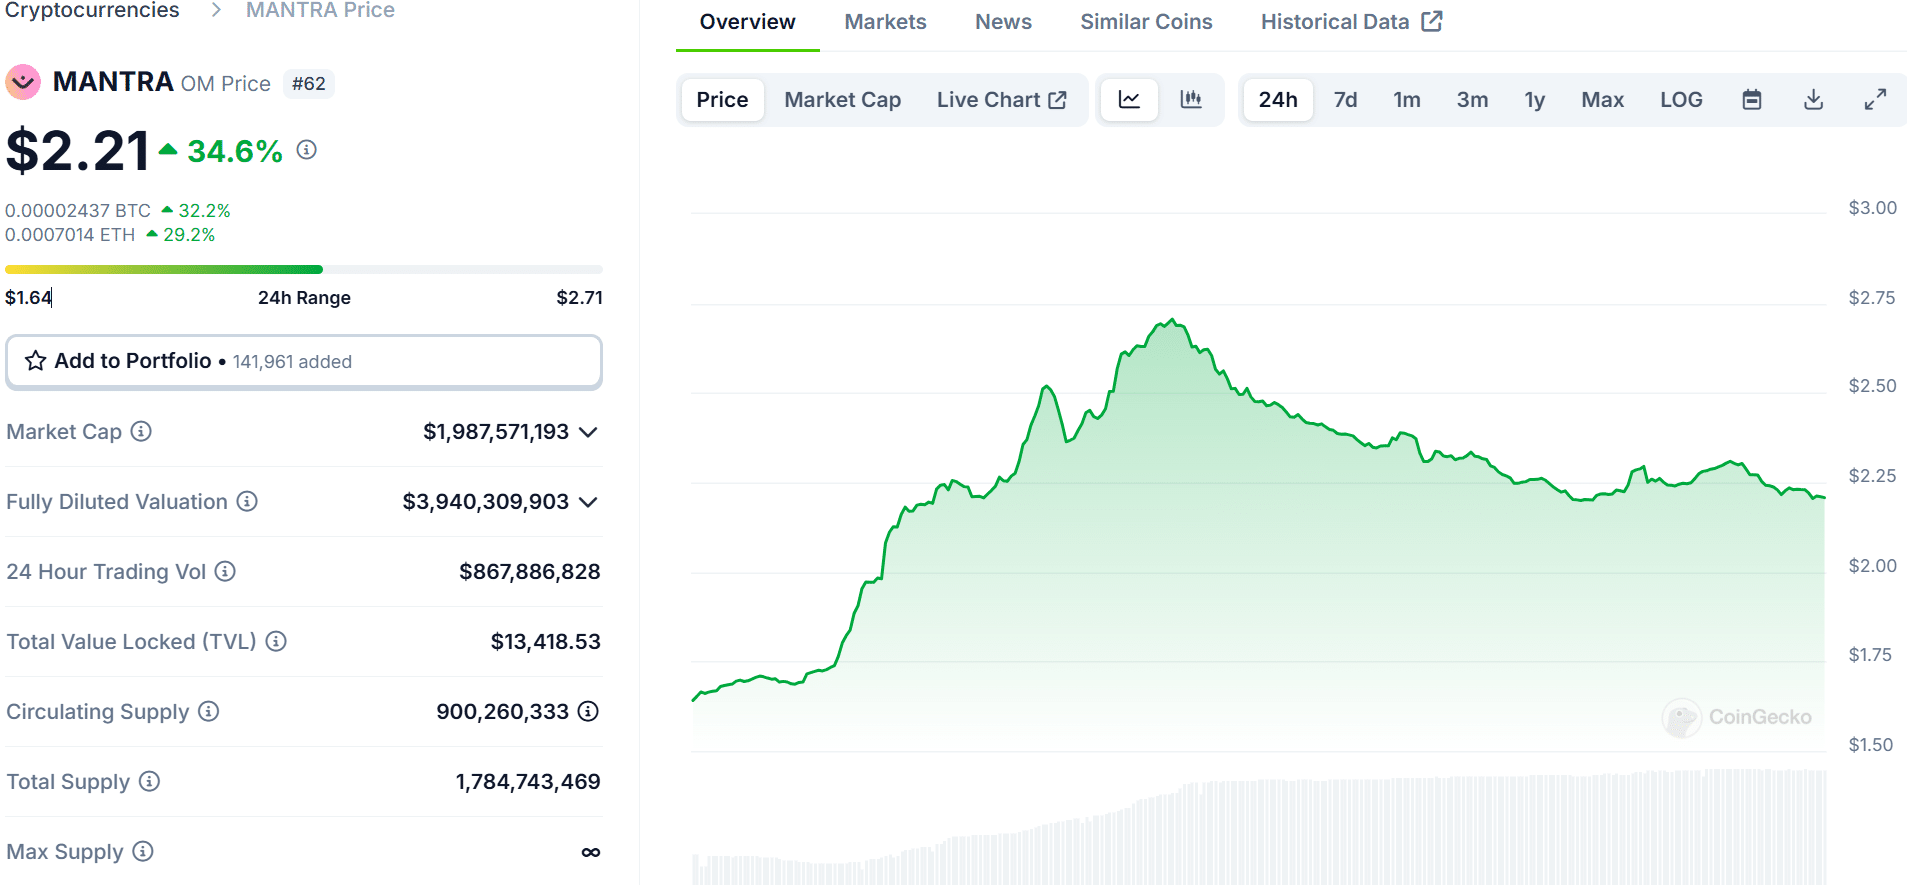This screenshot has height=885, width=1907.
Task: Select the Market Cap chart toggle
Action: coord(842,100)
